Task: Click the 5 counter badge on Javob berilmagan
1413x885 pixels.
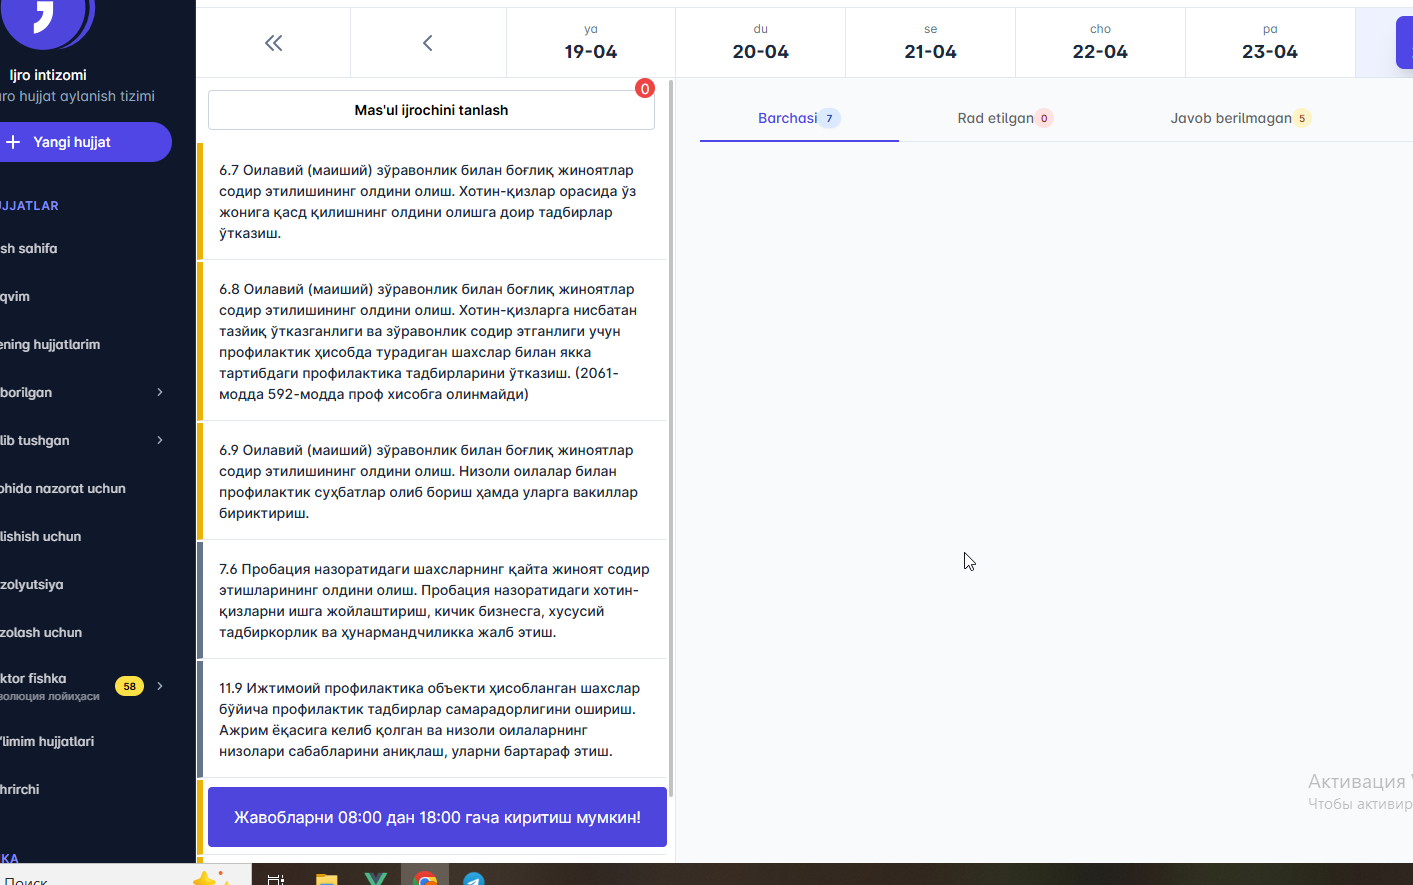Action: [x=1301, y=118]
